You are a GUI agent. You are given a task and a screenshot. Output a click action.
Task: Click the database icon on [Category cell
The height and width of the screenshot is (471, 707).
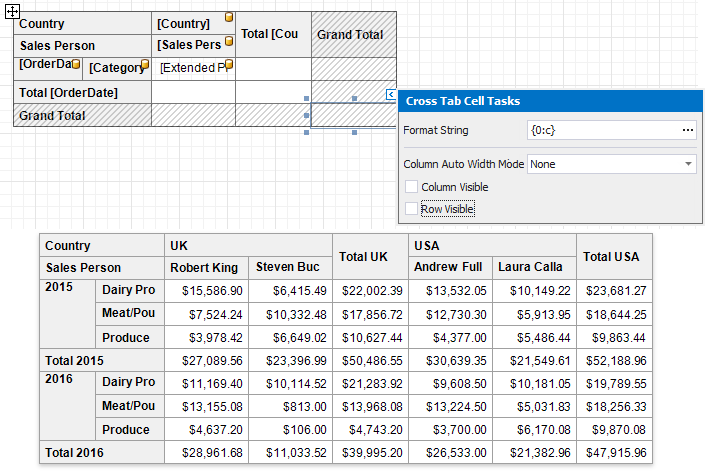point(144,65)
